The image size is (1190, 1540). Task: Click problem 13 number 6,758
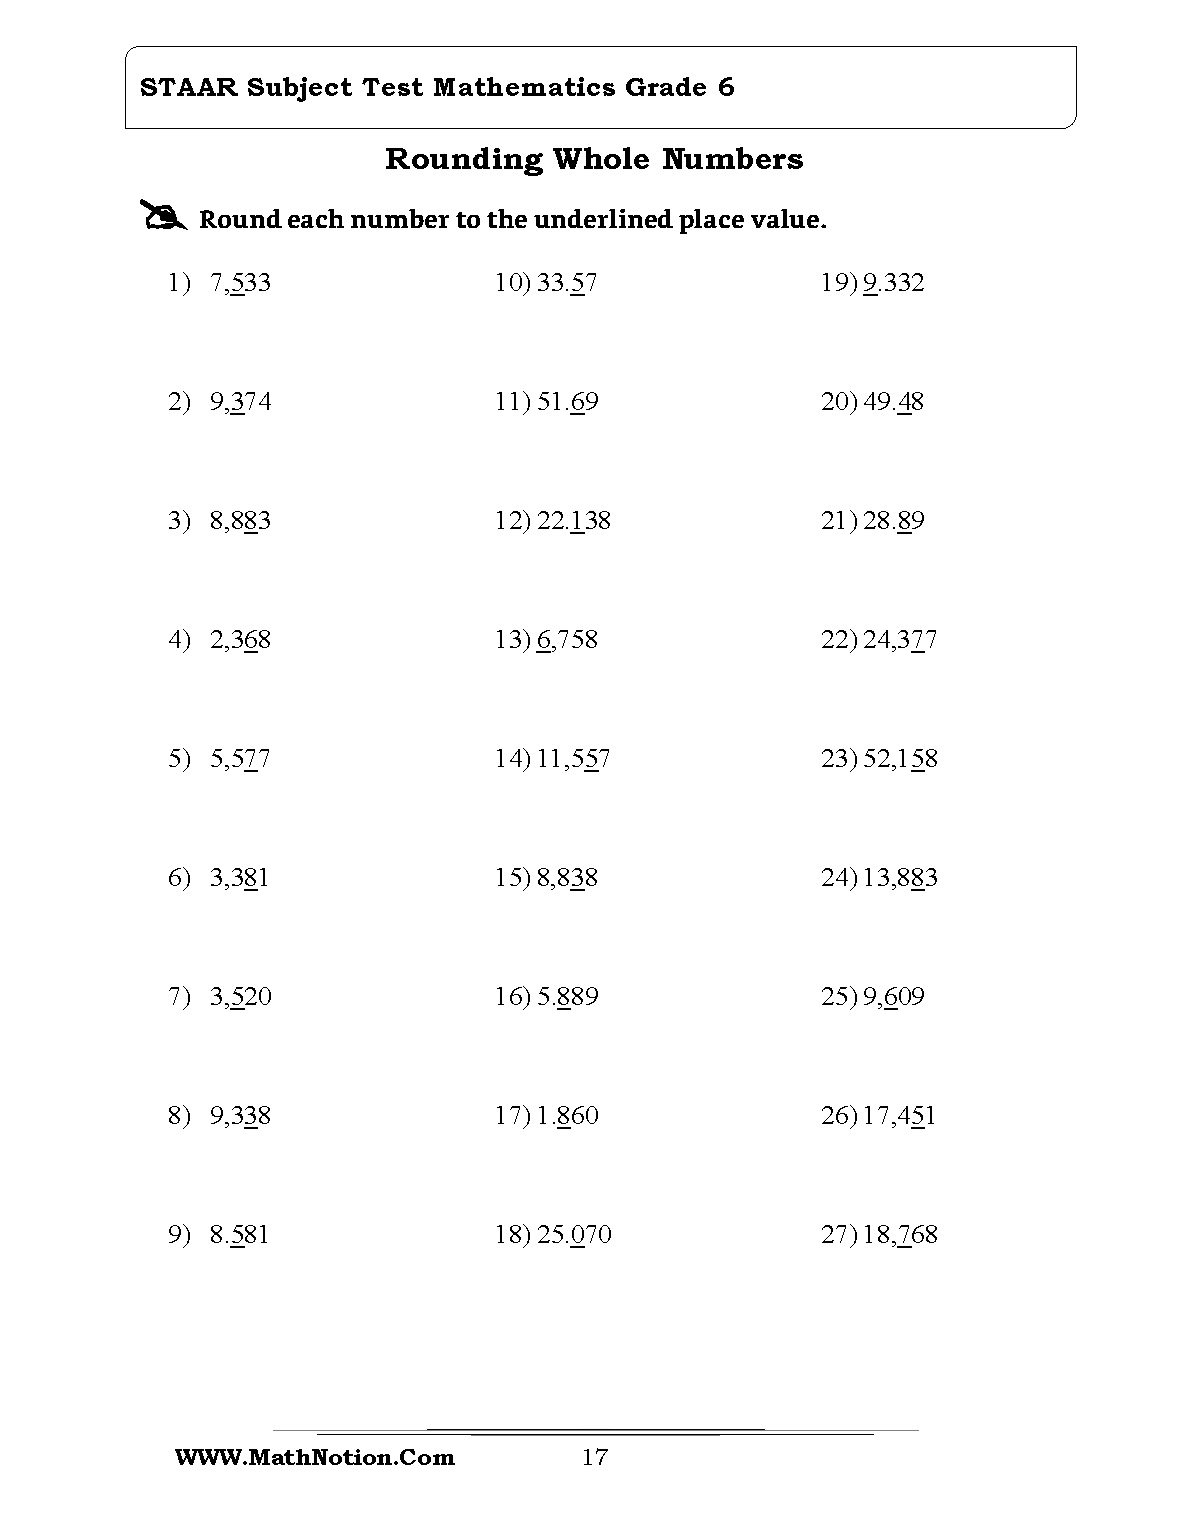coord(567,640)
